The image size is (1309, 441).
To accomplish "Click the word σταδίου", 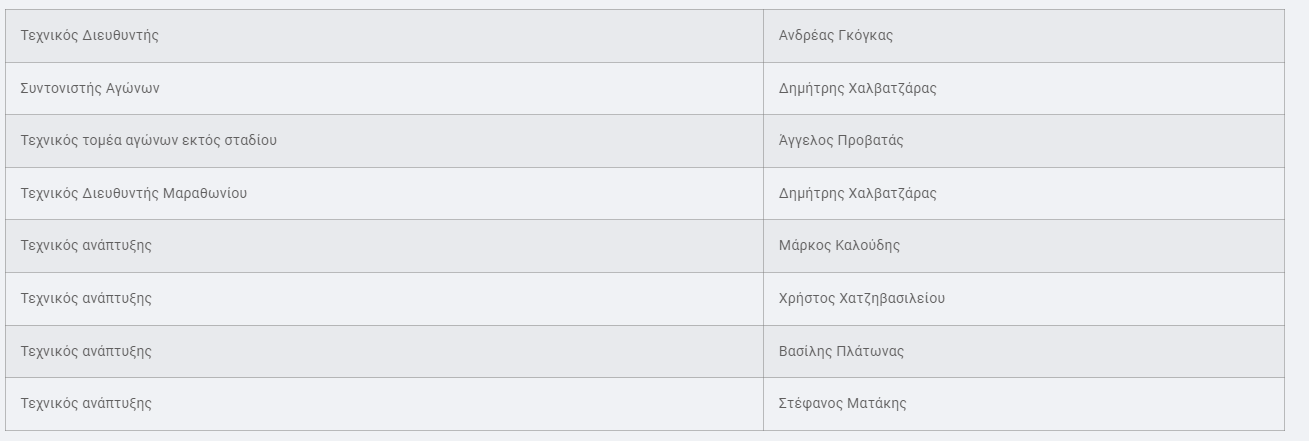I will click(x=251, y=140).
